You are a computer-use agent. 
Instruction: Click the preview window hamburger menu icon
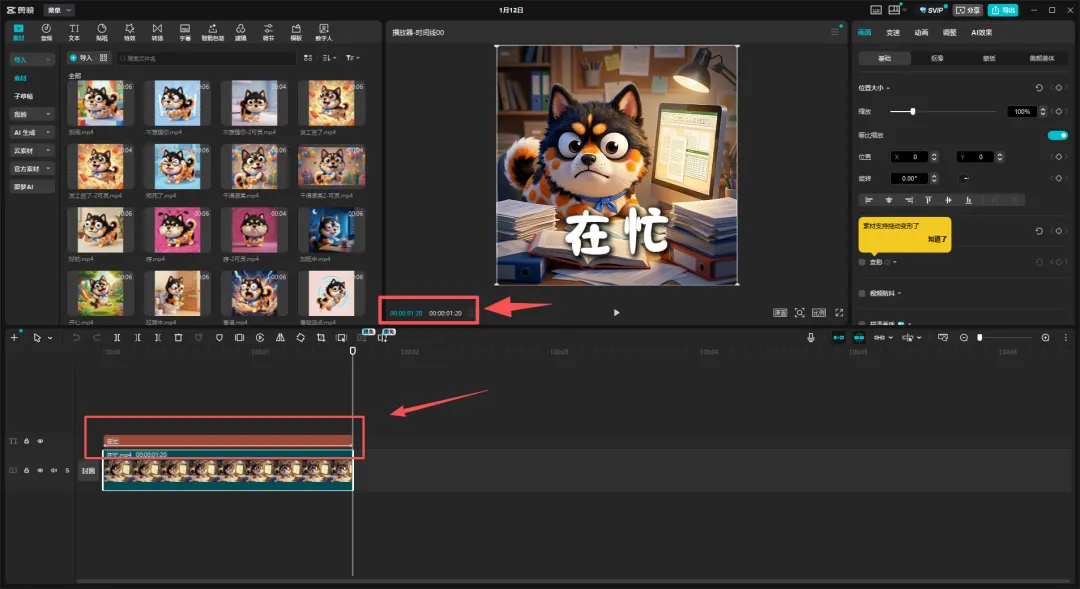point(835,32)
